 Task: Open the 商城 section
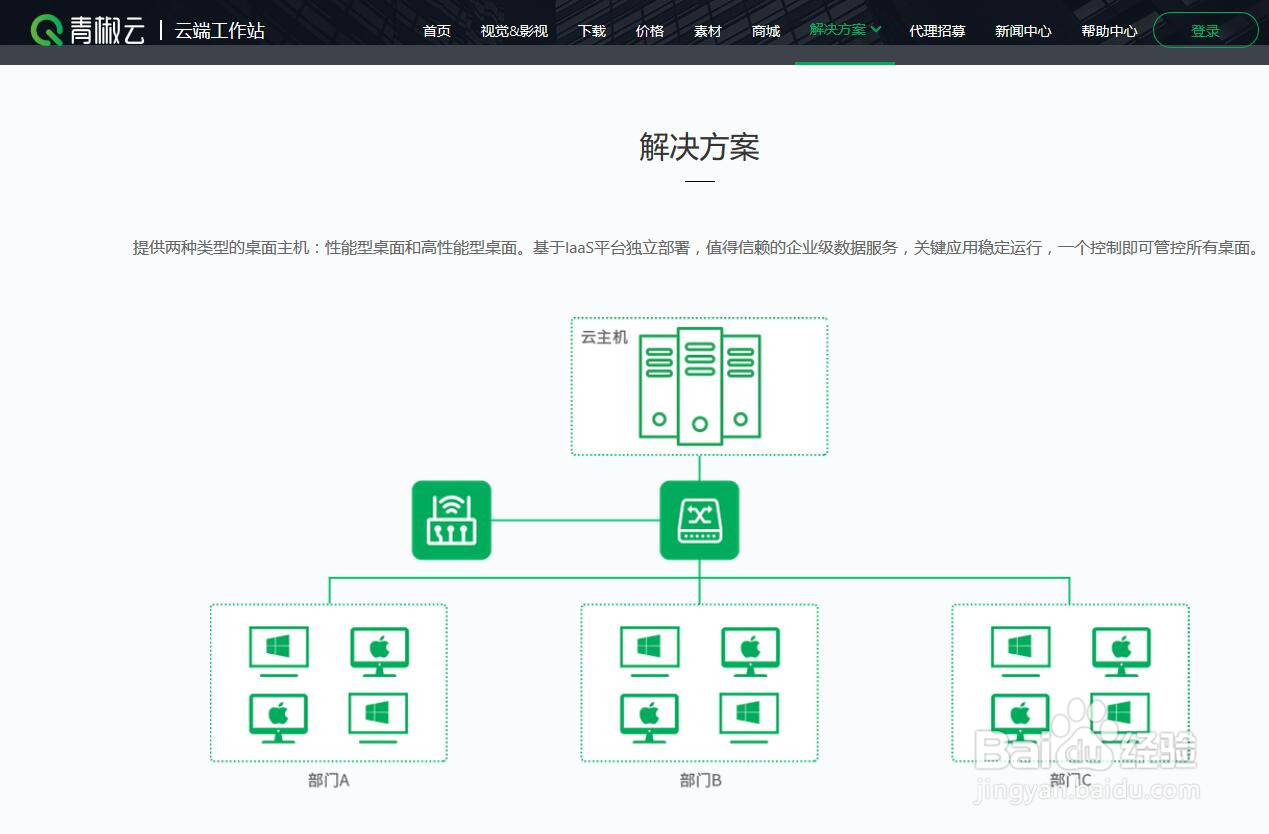(x=765, y=31)
